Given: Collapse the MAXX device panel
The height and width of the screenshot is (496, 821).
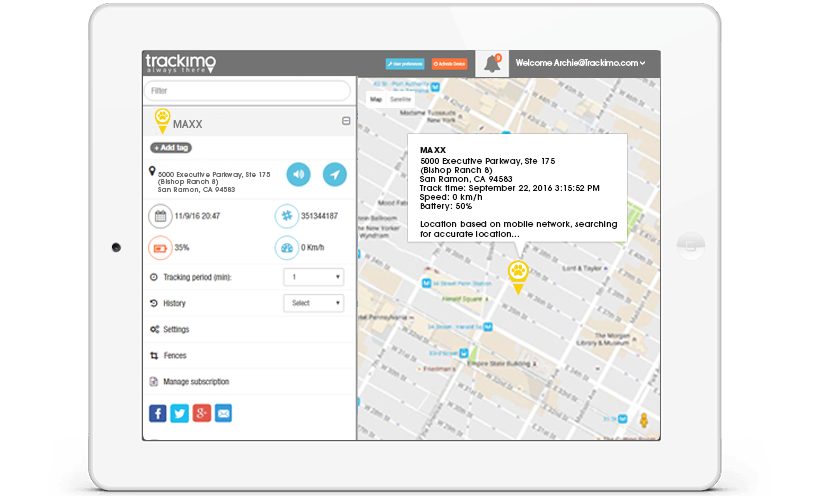Looking at the screenshot, I should (x=346, y=121).
